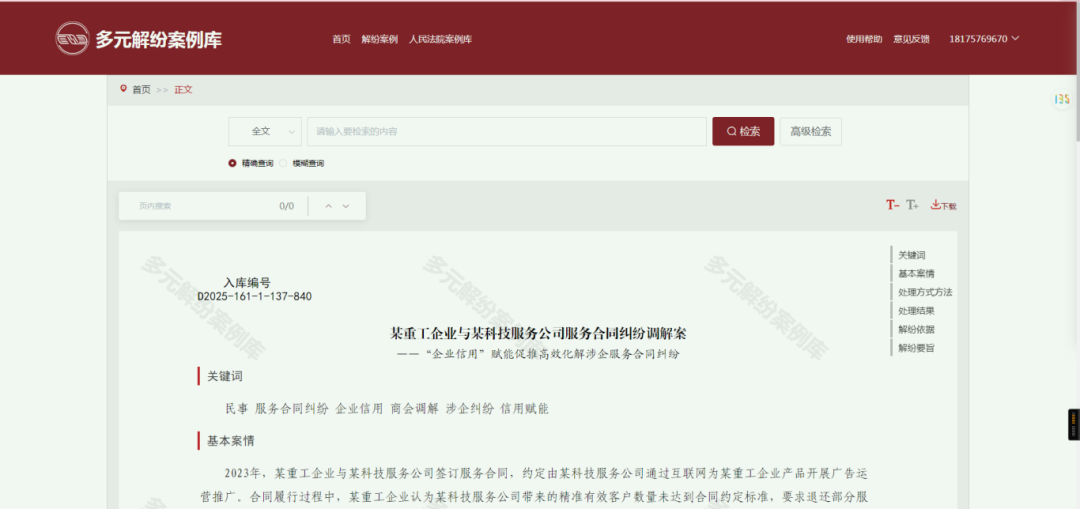Focus the 页内搜索 in-page search field
The image size is (1080, 509).
click(x=200, y=206)
